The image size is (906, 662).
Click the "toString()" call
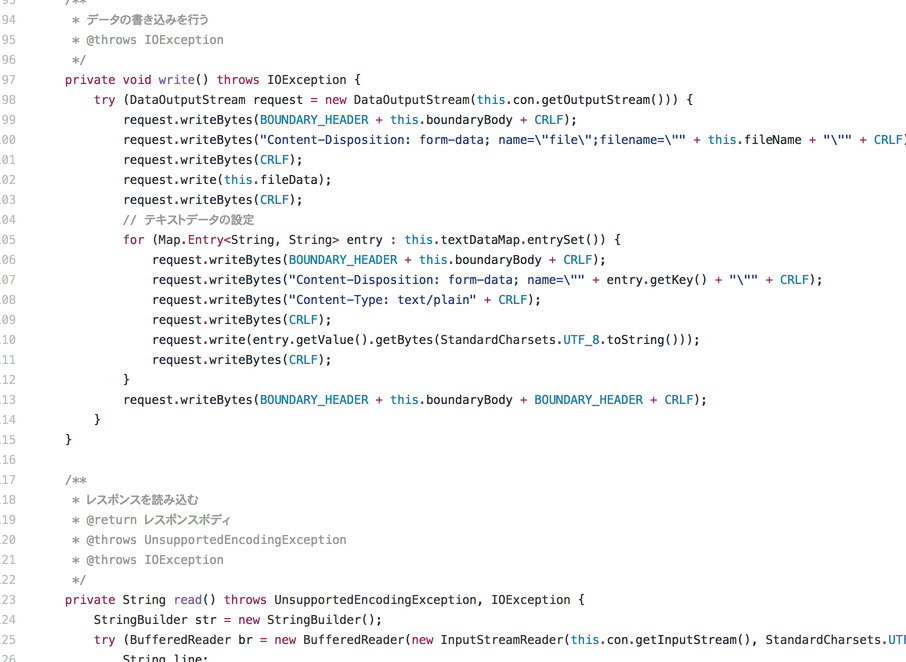638,340
